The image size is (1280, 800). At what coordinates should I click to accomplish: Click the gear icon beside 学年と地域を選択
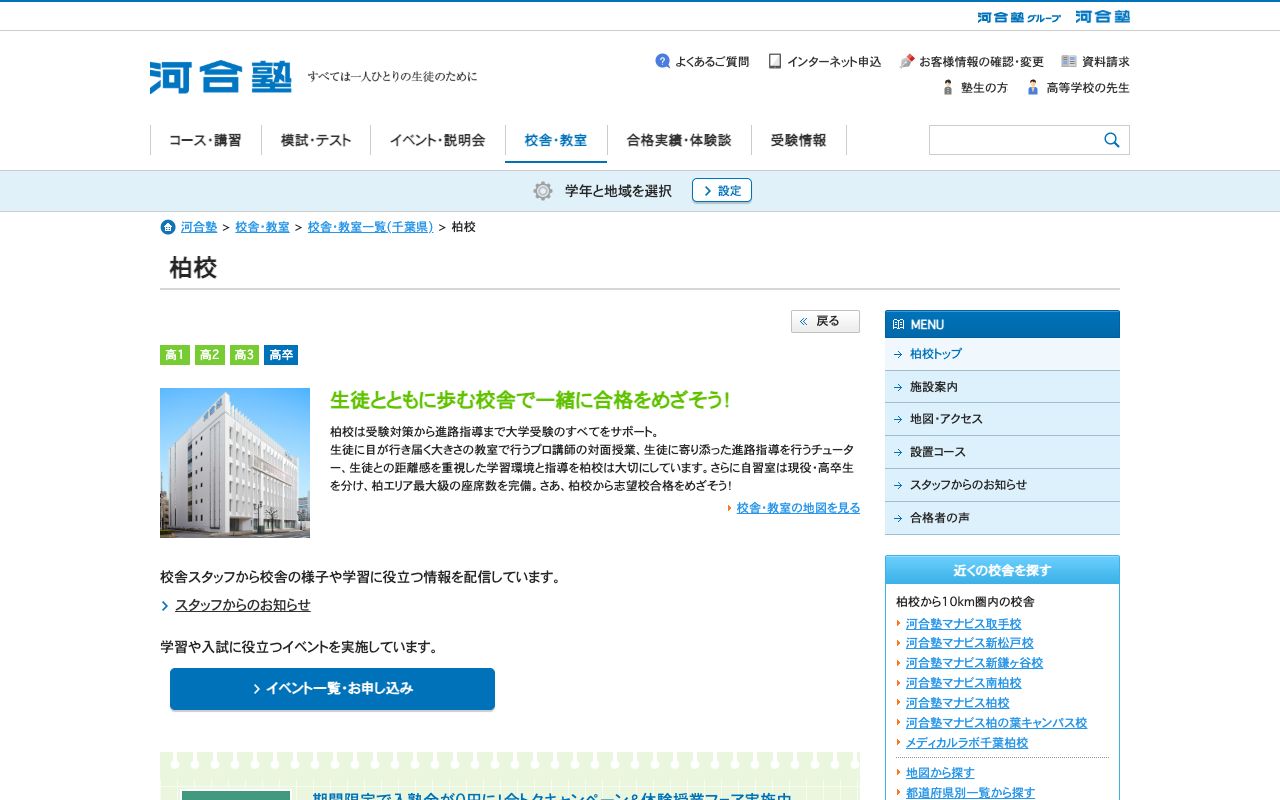pyautogui.click(x=543, y=191)
